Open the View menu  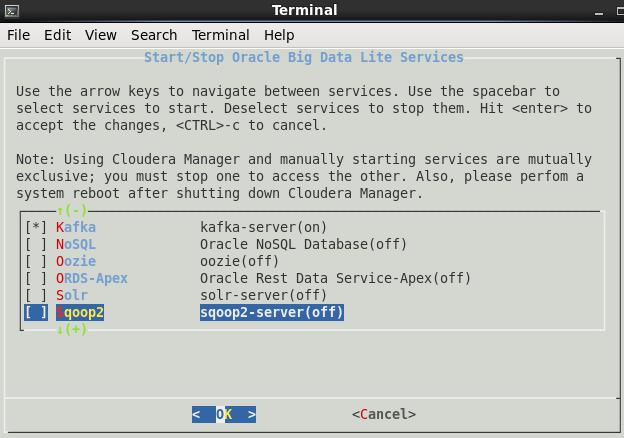pos(100,35)
